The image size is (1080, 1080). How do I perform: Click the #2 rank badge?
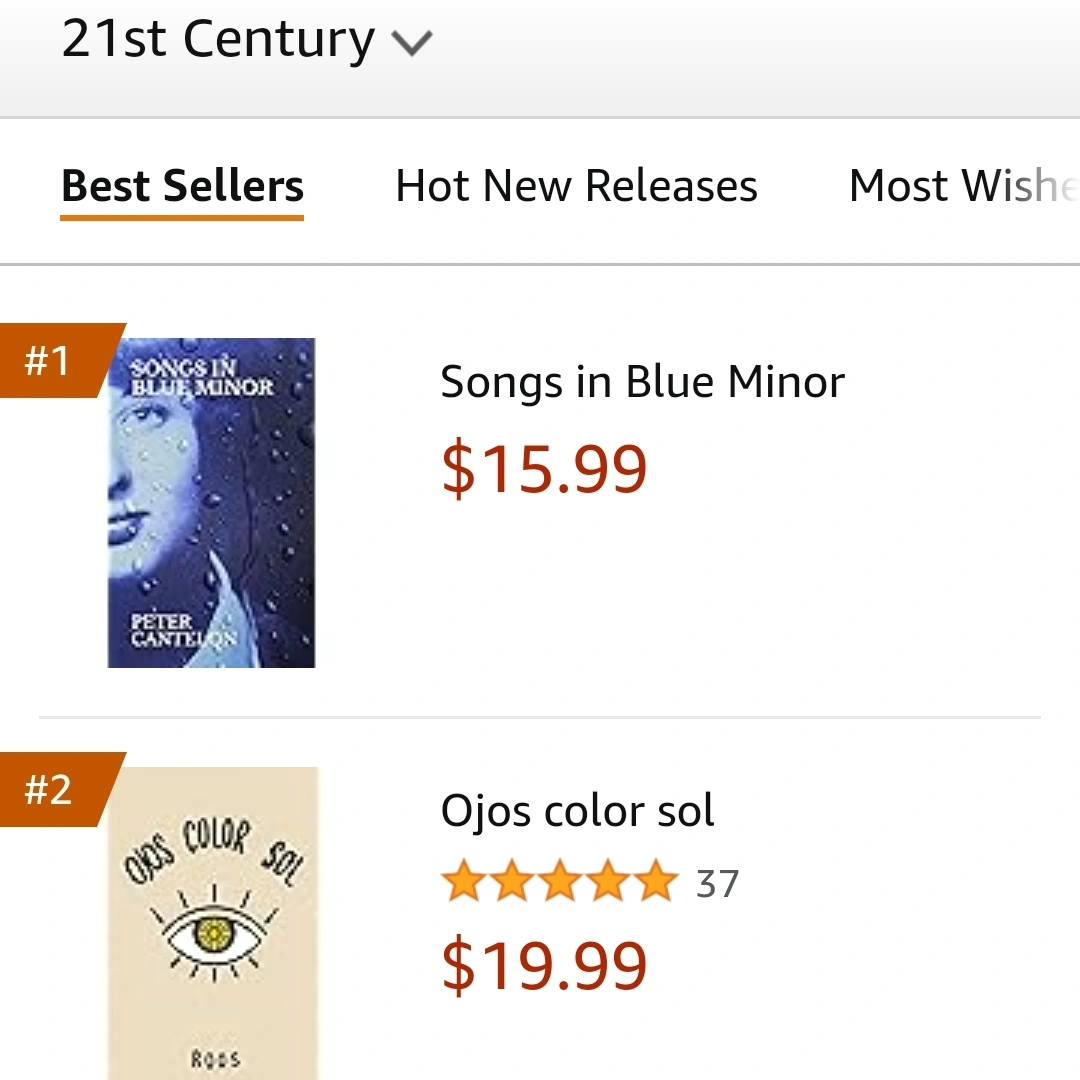click(50, 789)
